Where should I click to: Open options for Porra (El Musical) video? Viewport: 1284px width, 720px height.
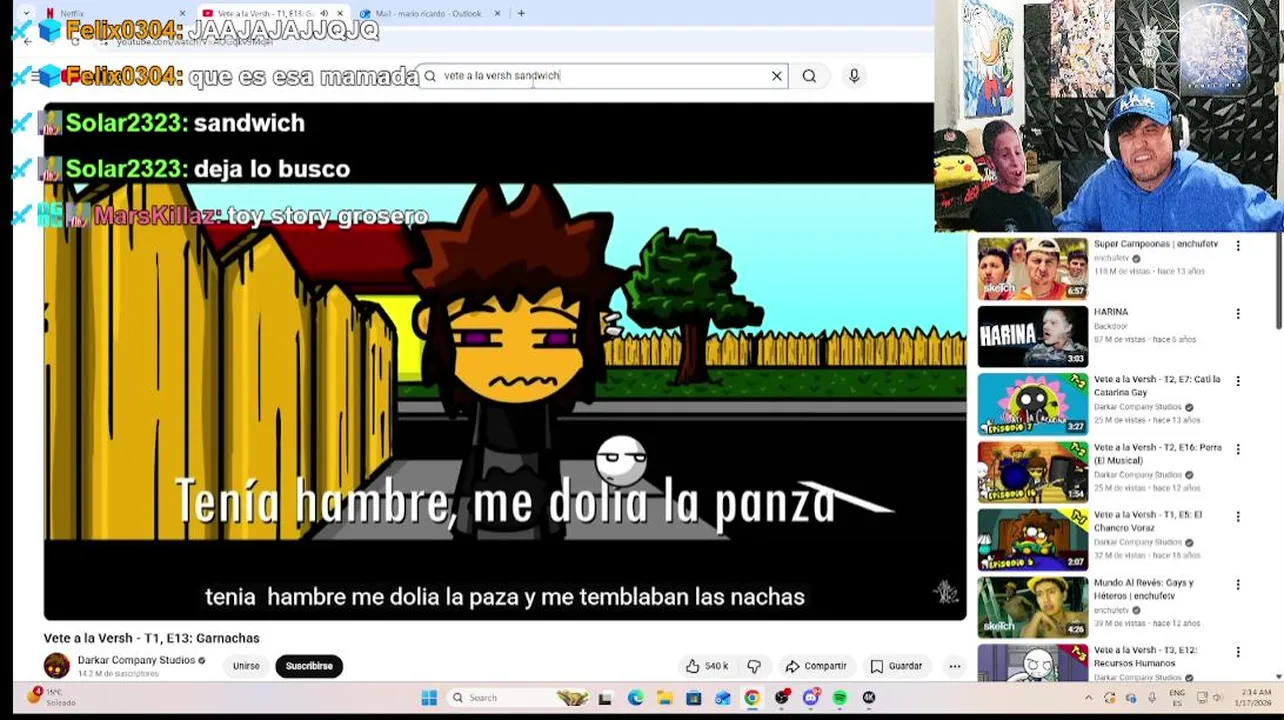(x=1238, y=449)
